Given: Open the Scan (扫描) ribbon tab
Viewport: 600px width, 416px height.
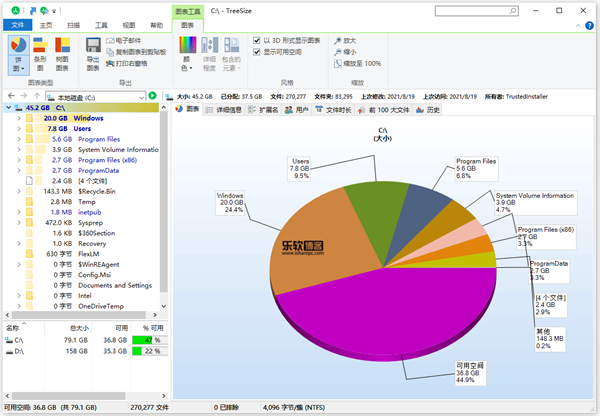Looking at the screenshot, I should (x=73, y=23).
